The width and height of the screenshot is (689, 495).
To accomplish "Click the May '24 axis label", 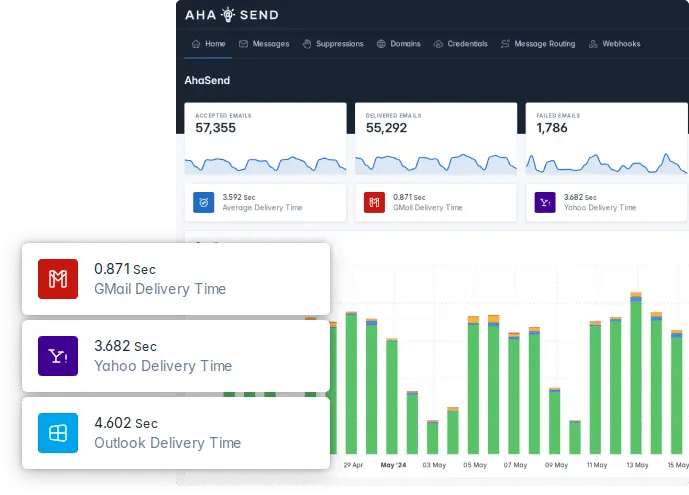I will tap(393, 465).
